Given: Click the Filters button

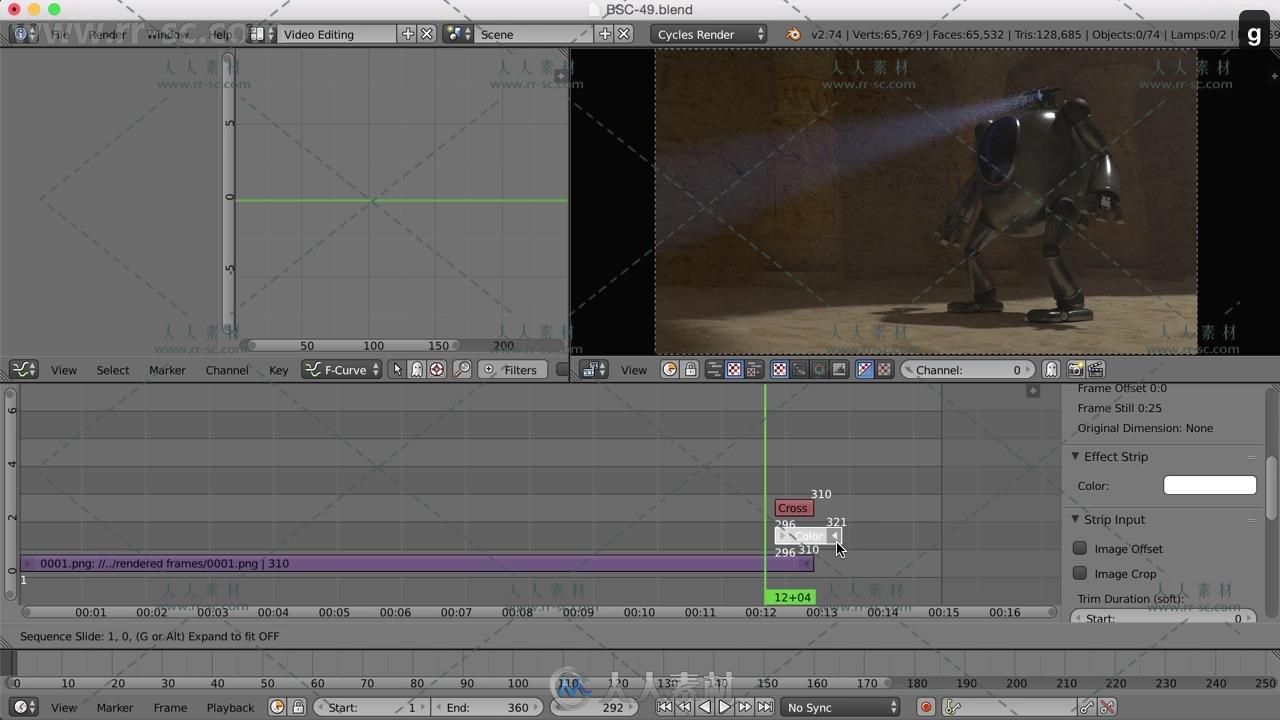Looking at the screenshot, I should click(511, 370).
